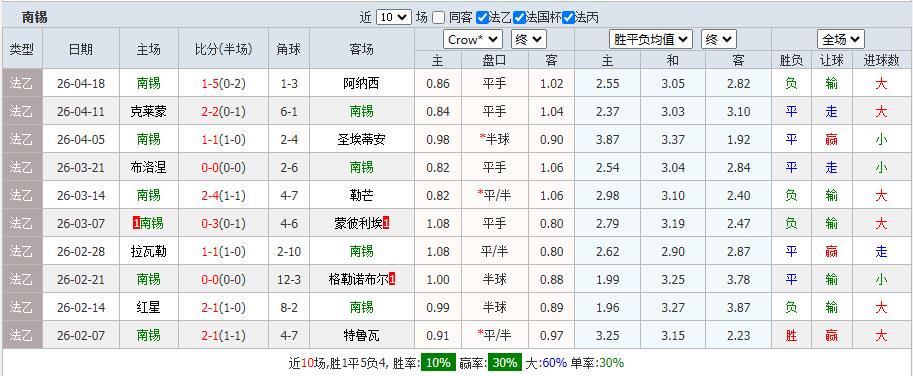Click the red 胜 result in 特鲁瓦 row
The height and width of the screenshot is (376, 913).
click(x=791, y=335)
